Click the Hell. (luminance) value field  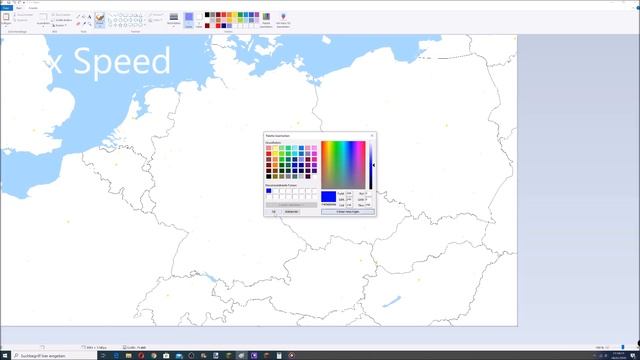tap(349, 205)
